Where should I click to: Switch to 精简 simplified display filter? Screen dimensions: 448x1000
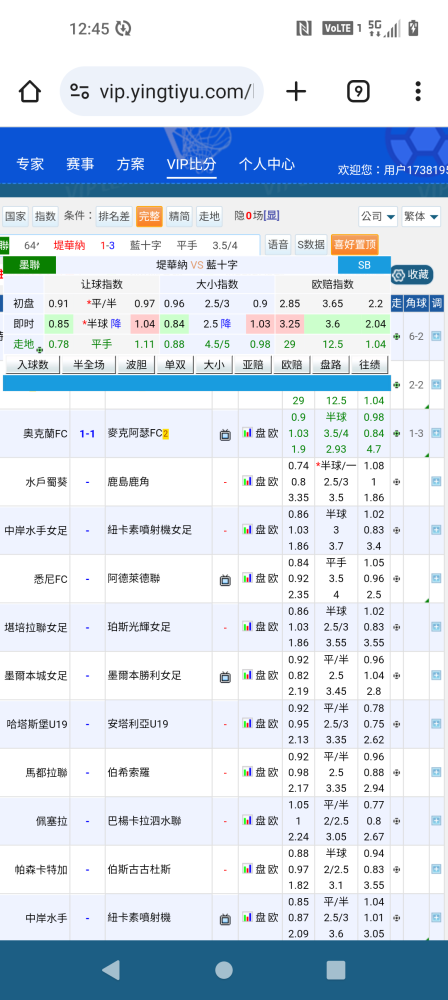pyautogui.click(x=179, y=216)
